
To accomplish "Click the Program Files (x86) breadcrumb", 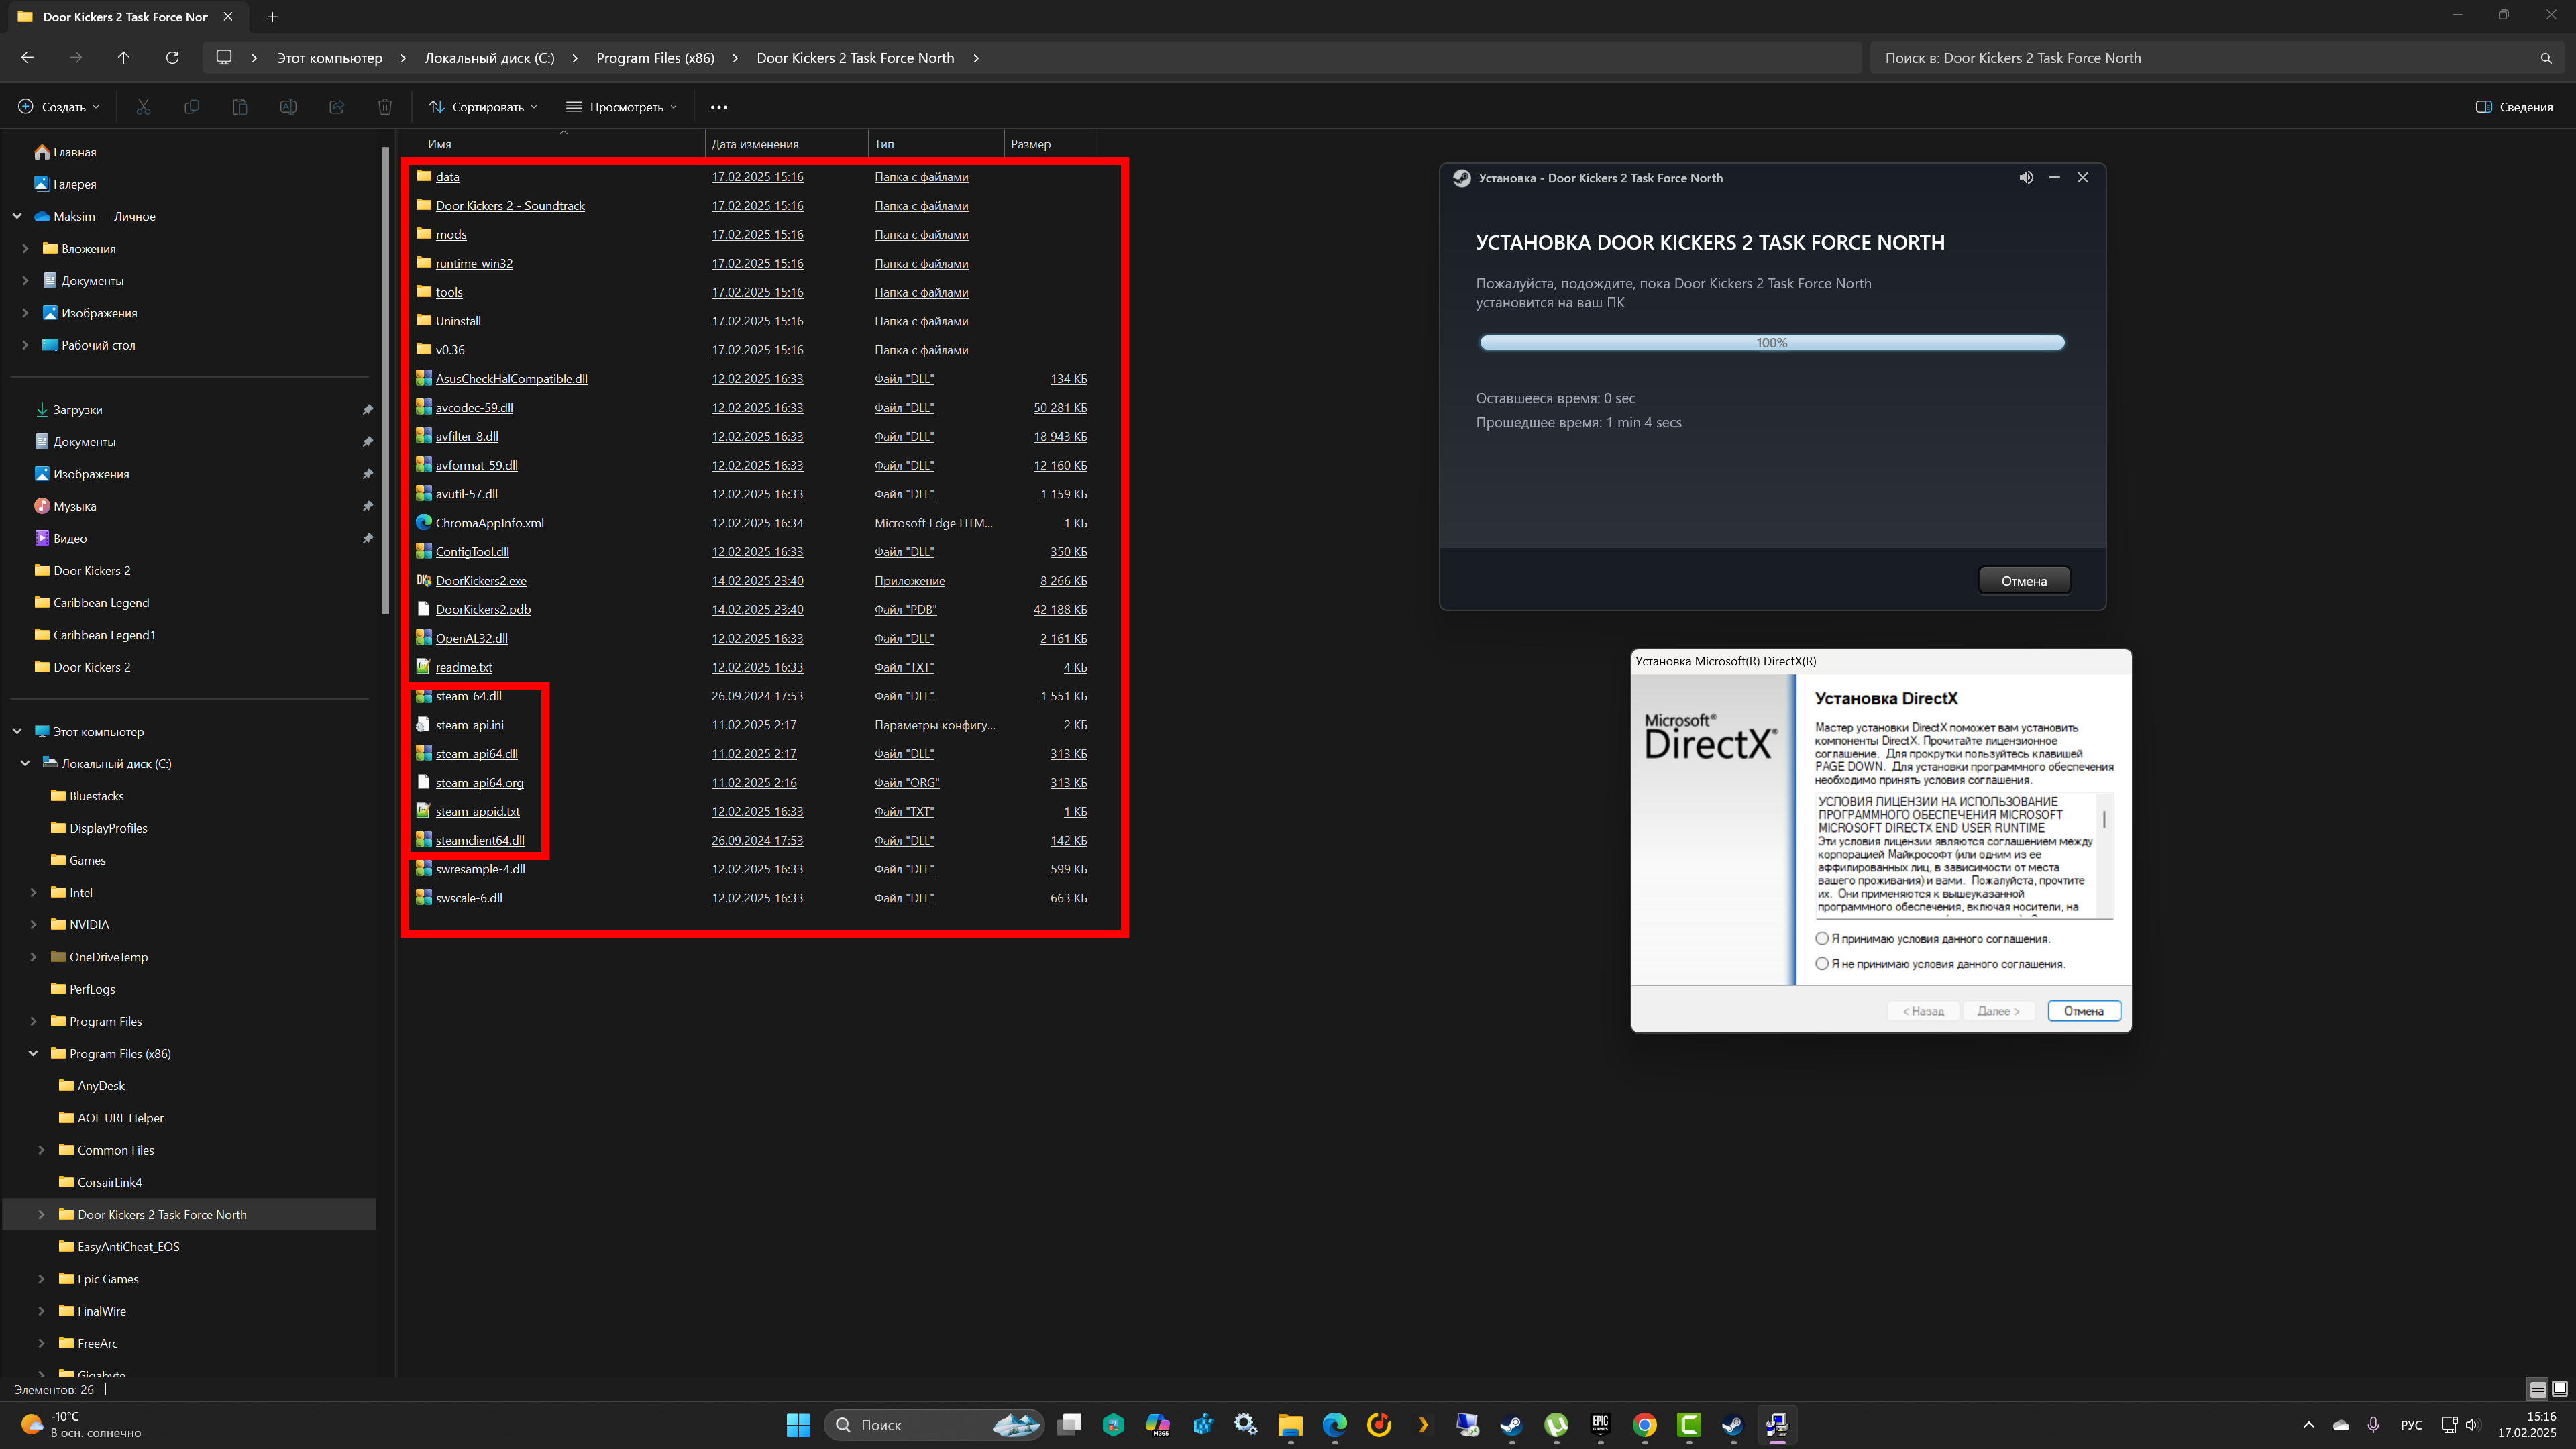I will coord(655,58).
